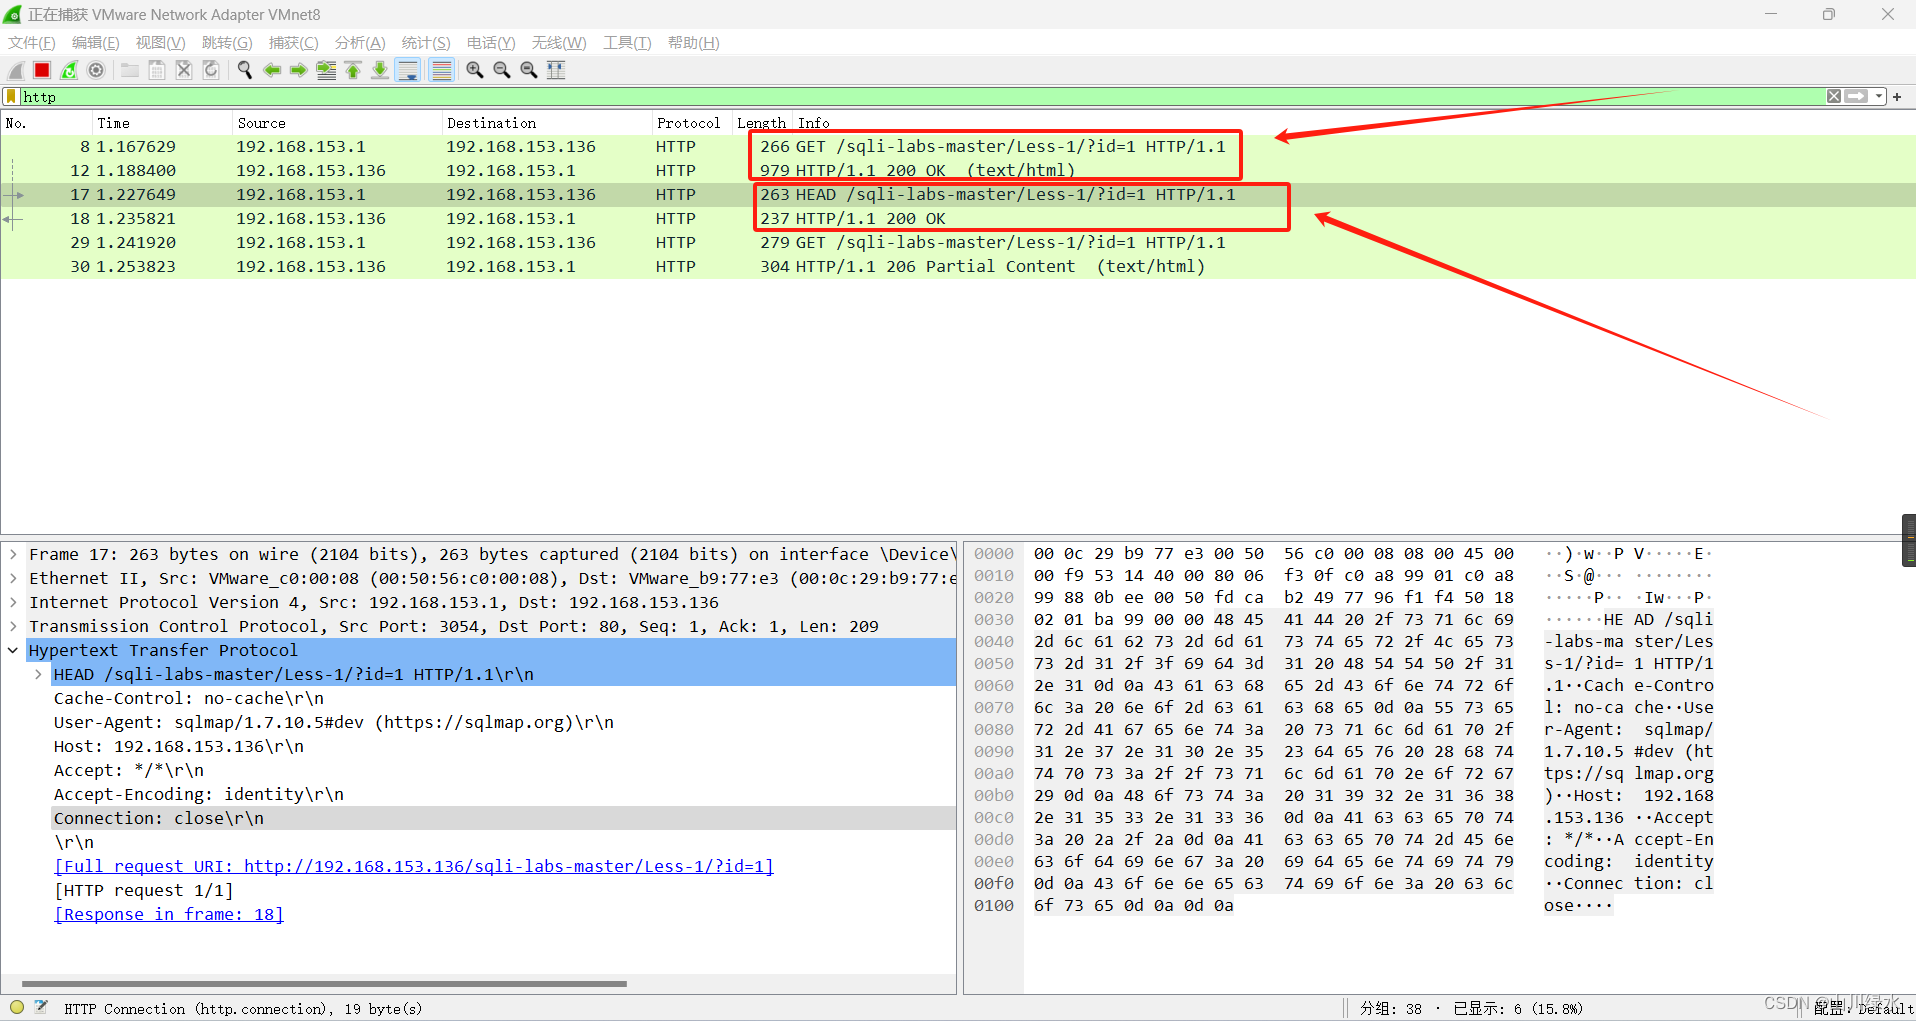Sort by the Destination column header
Viewport: 1916px width, 1021px height.
[547, 123]
